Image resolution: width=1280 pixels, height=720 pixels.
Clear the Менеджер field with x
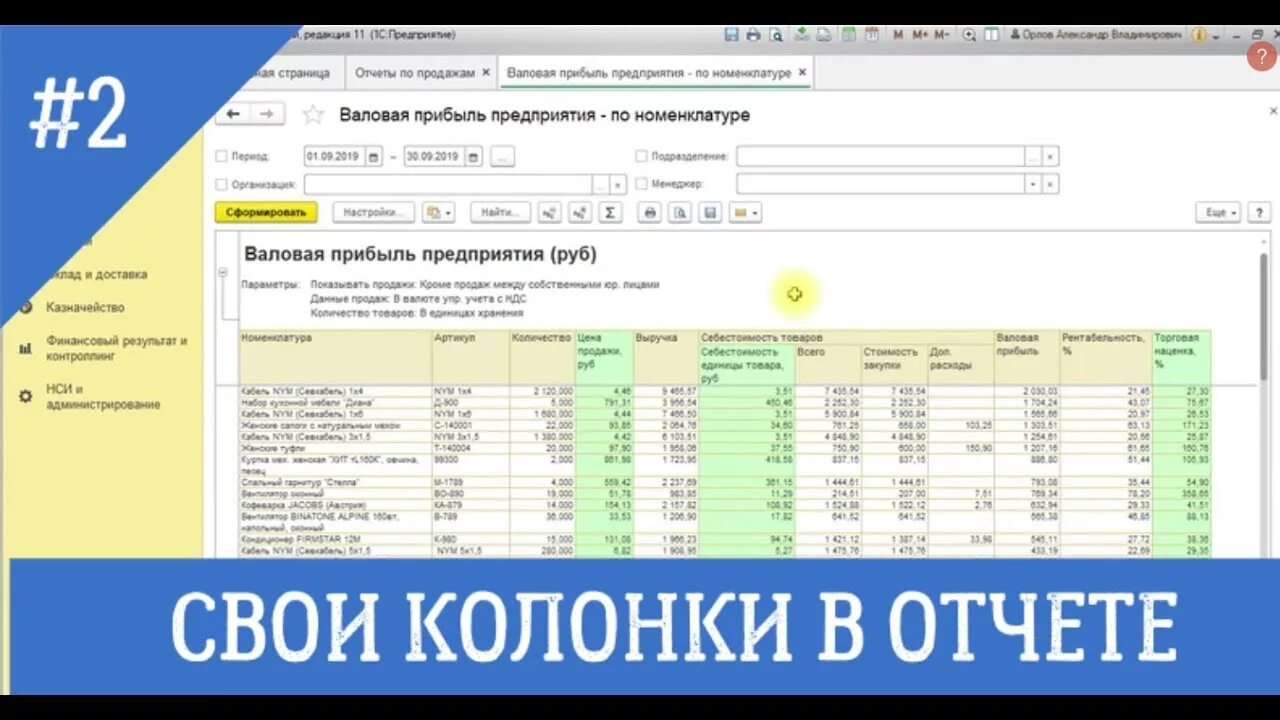tap(1050, 184)
